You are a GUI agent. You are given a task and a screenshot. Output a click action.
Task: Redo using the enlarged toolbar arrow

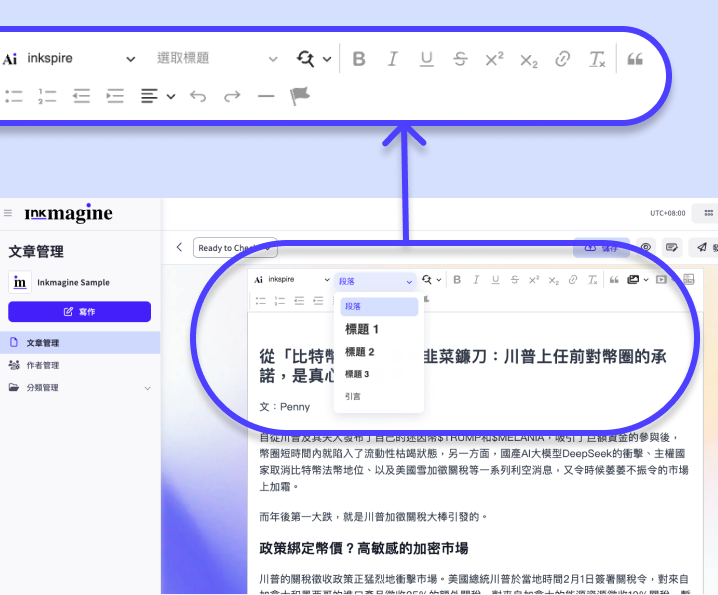point(232,96)
